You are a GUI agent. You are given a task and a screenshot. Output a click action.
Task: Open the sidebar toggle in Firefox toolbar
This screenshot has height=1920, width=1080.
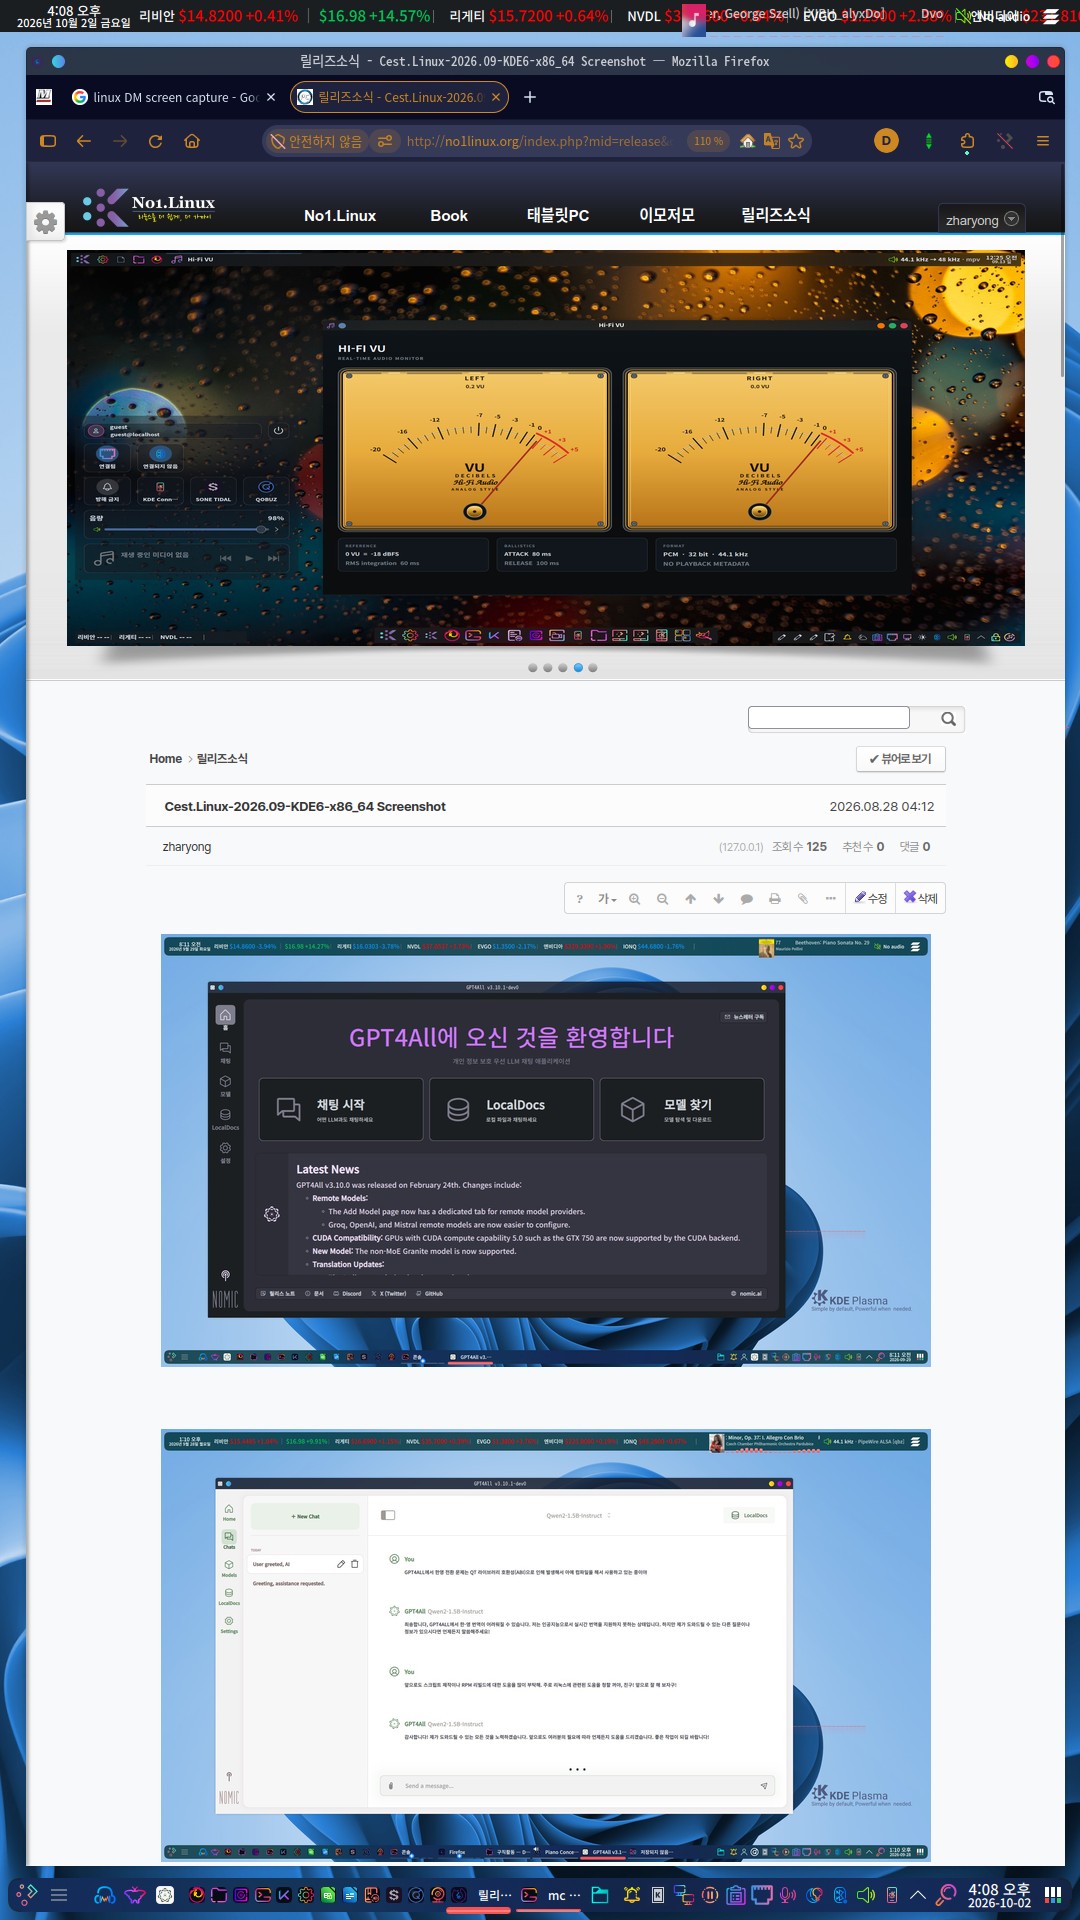point(47,141)
